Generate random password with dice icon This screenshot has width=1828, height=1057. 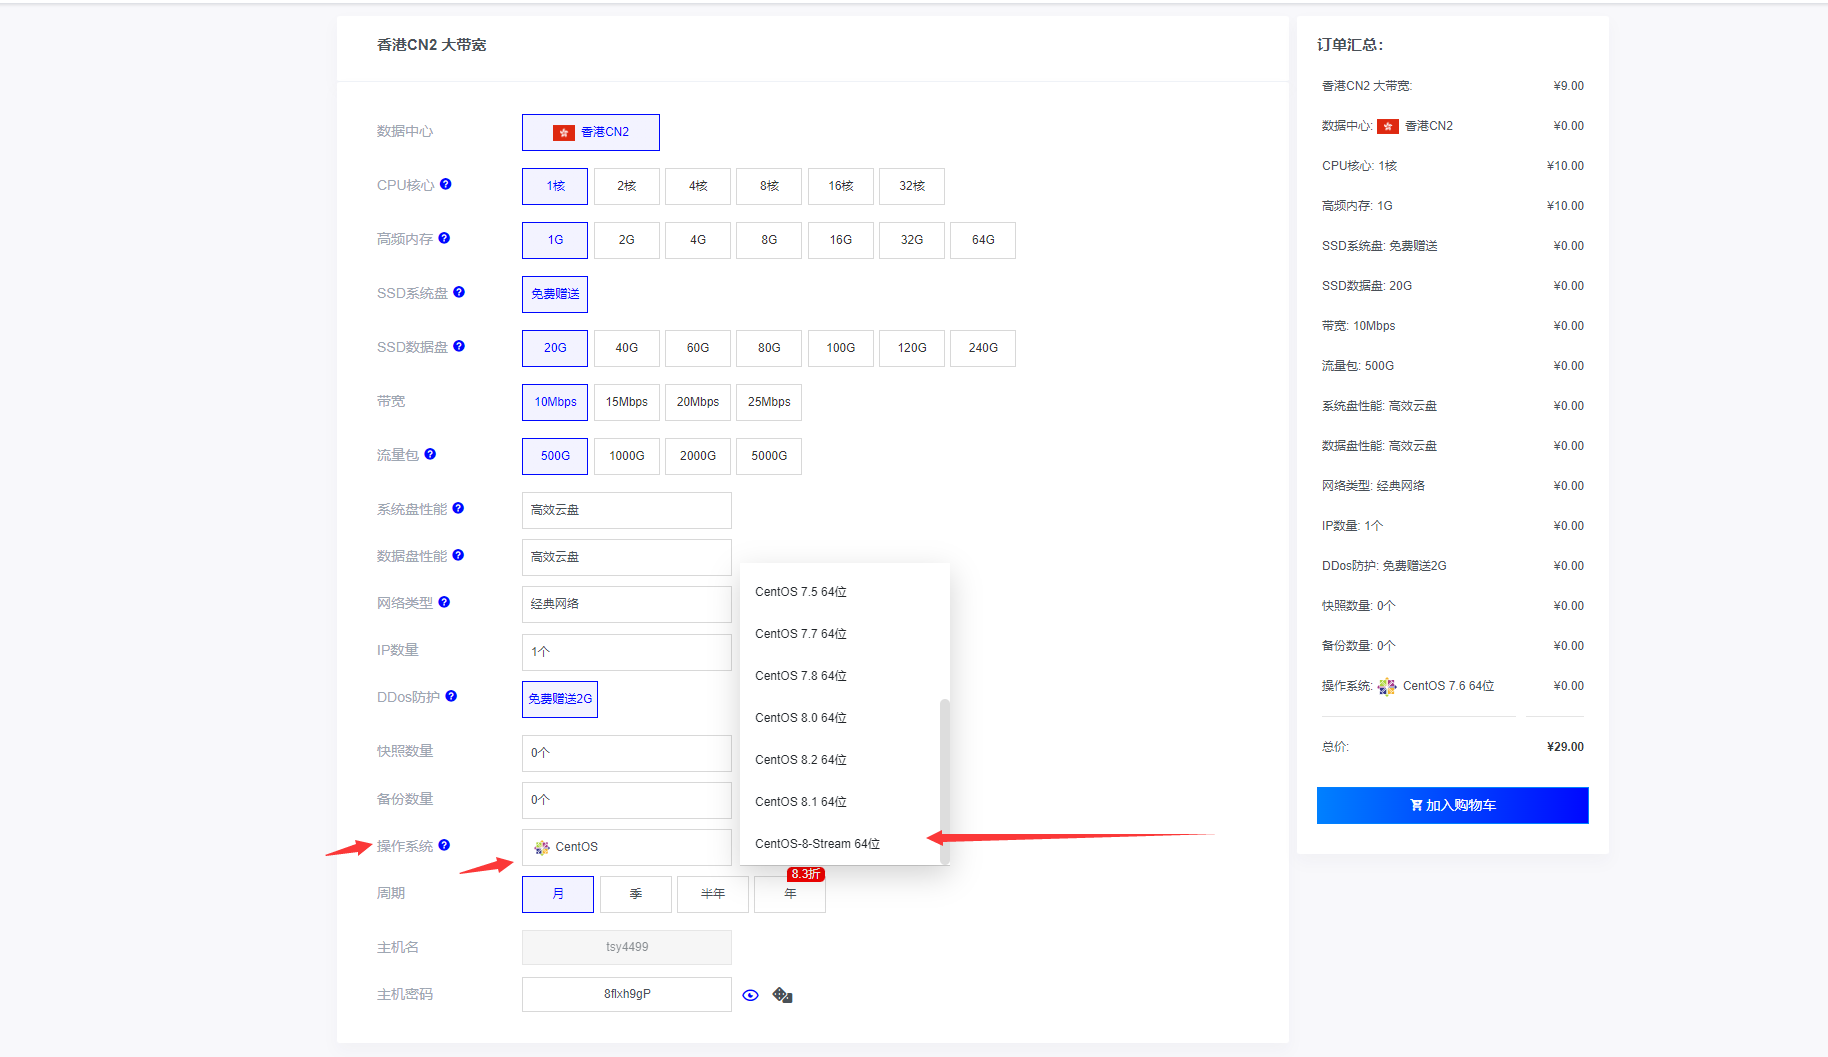782,995
